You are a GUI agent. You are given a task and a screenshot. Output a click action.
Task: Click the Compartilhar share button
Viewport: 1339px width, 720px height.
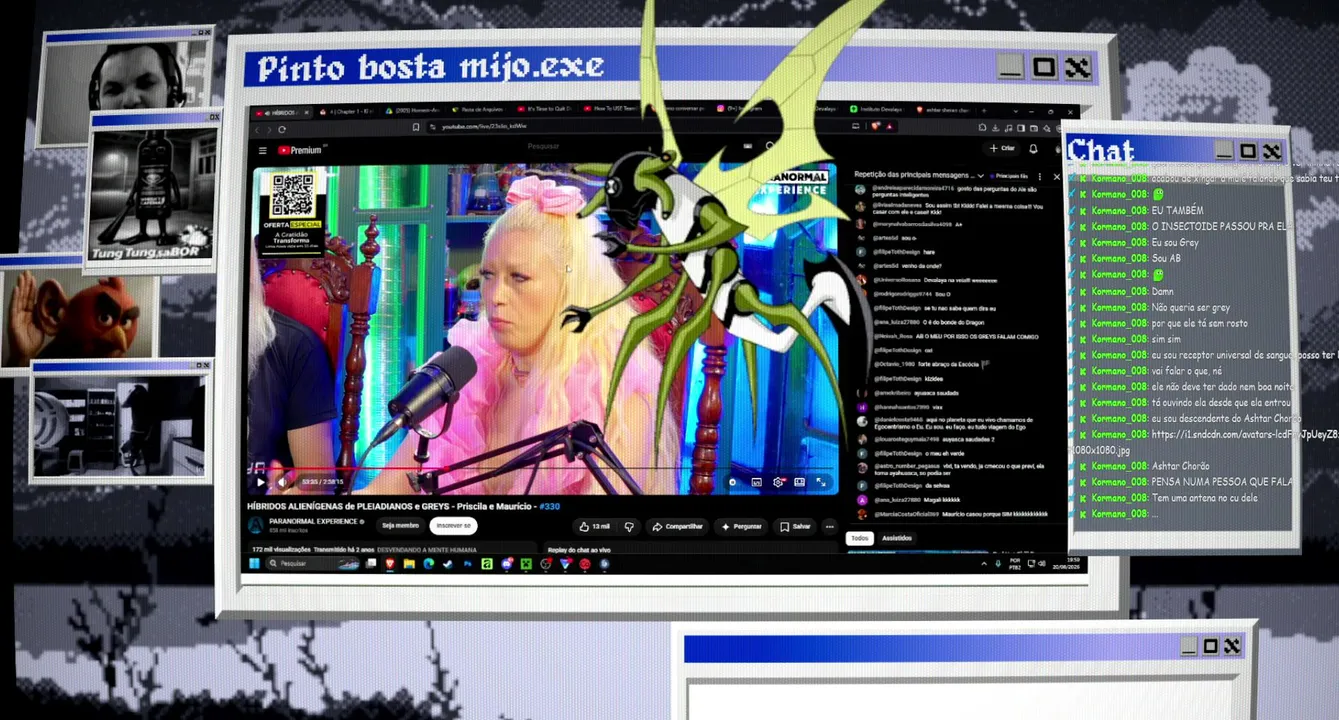678,526
